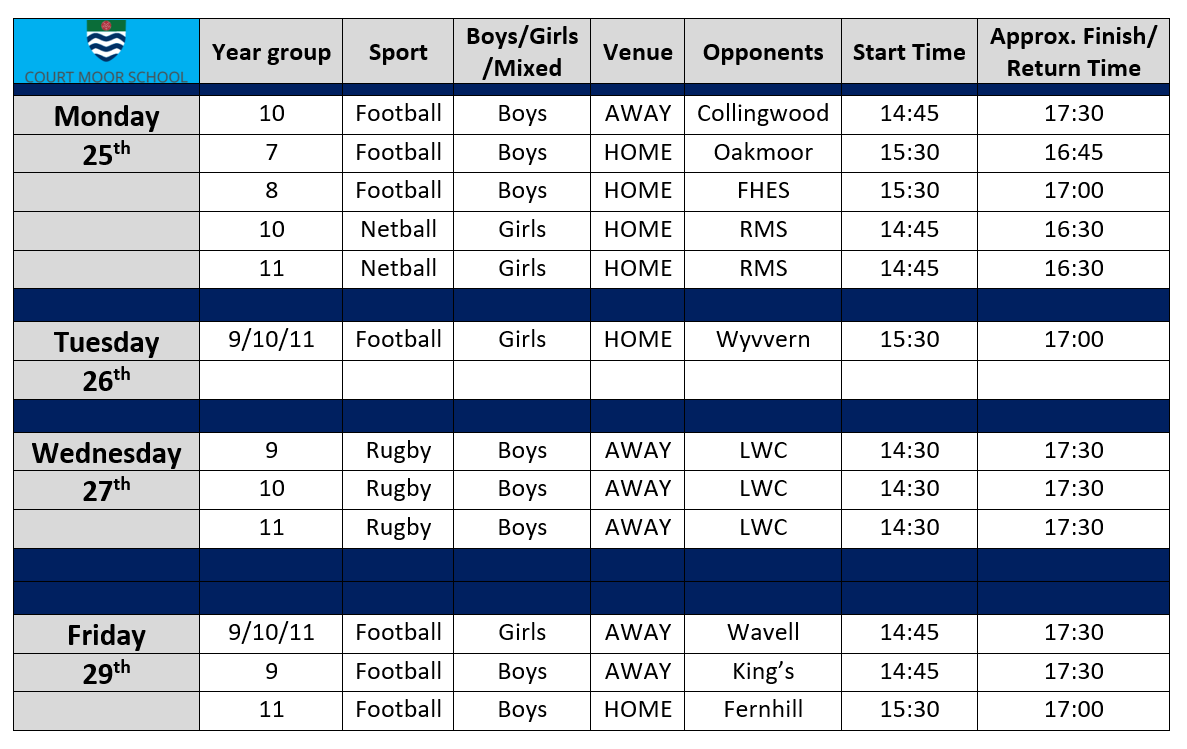Click the Wavell opponents cell

click(x=762, y=633)
